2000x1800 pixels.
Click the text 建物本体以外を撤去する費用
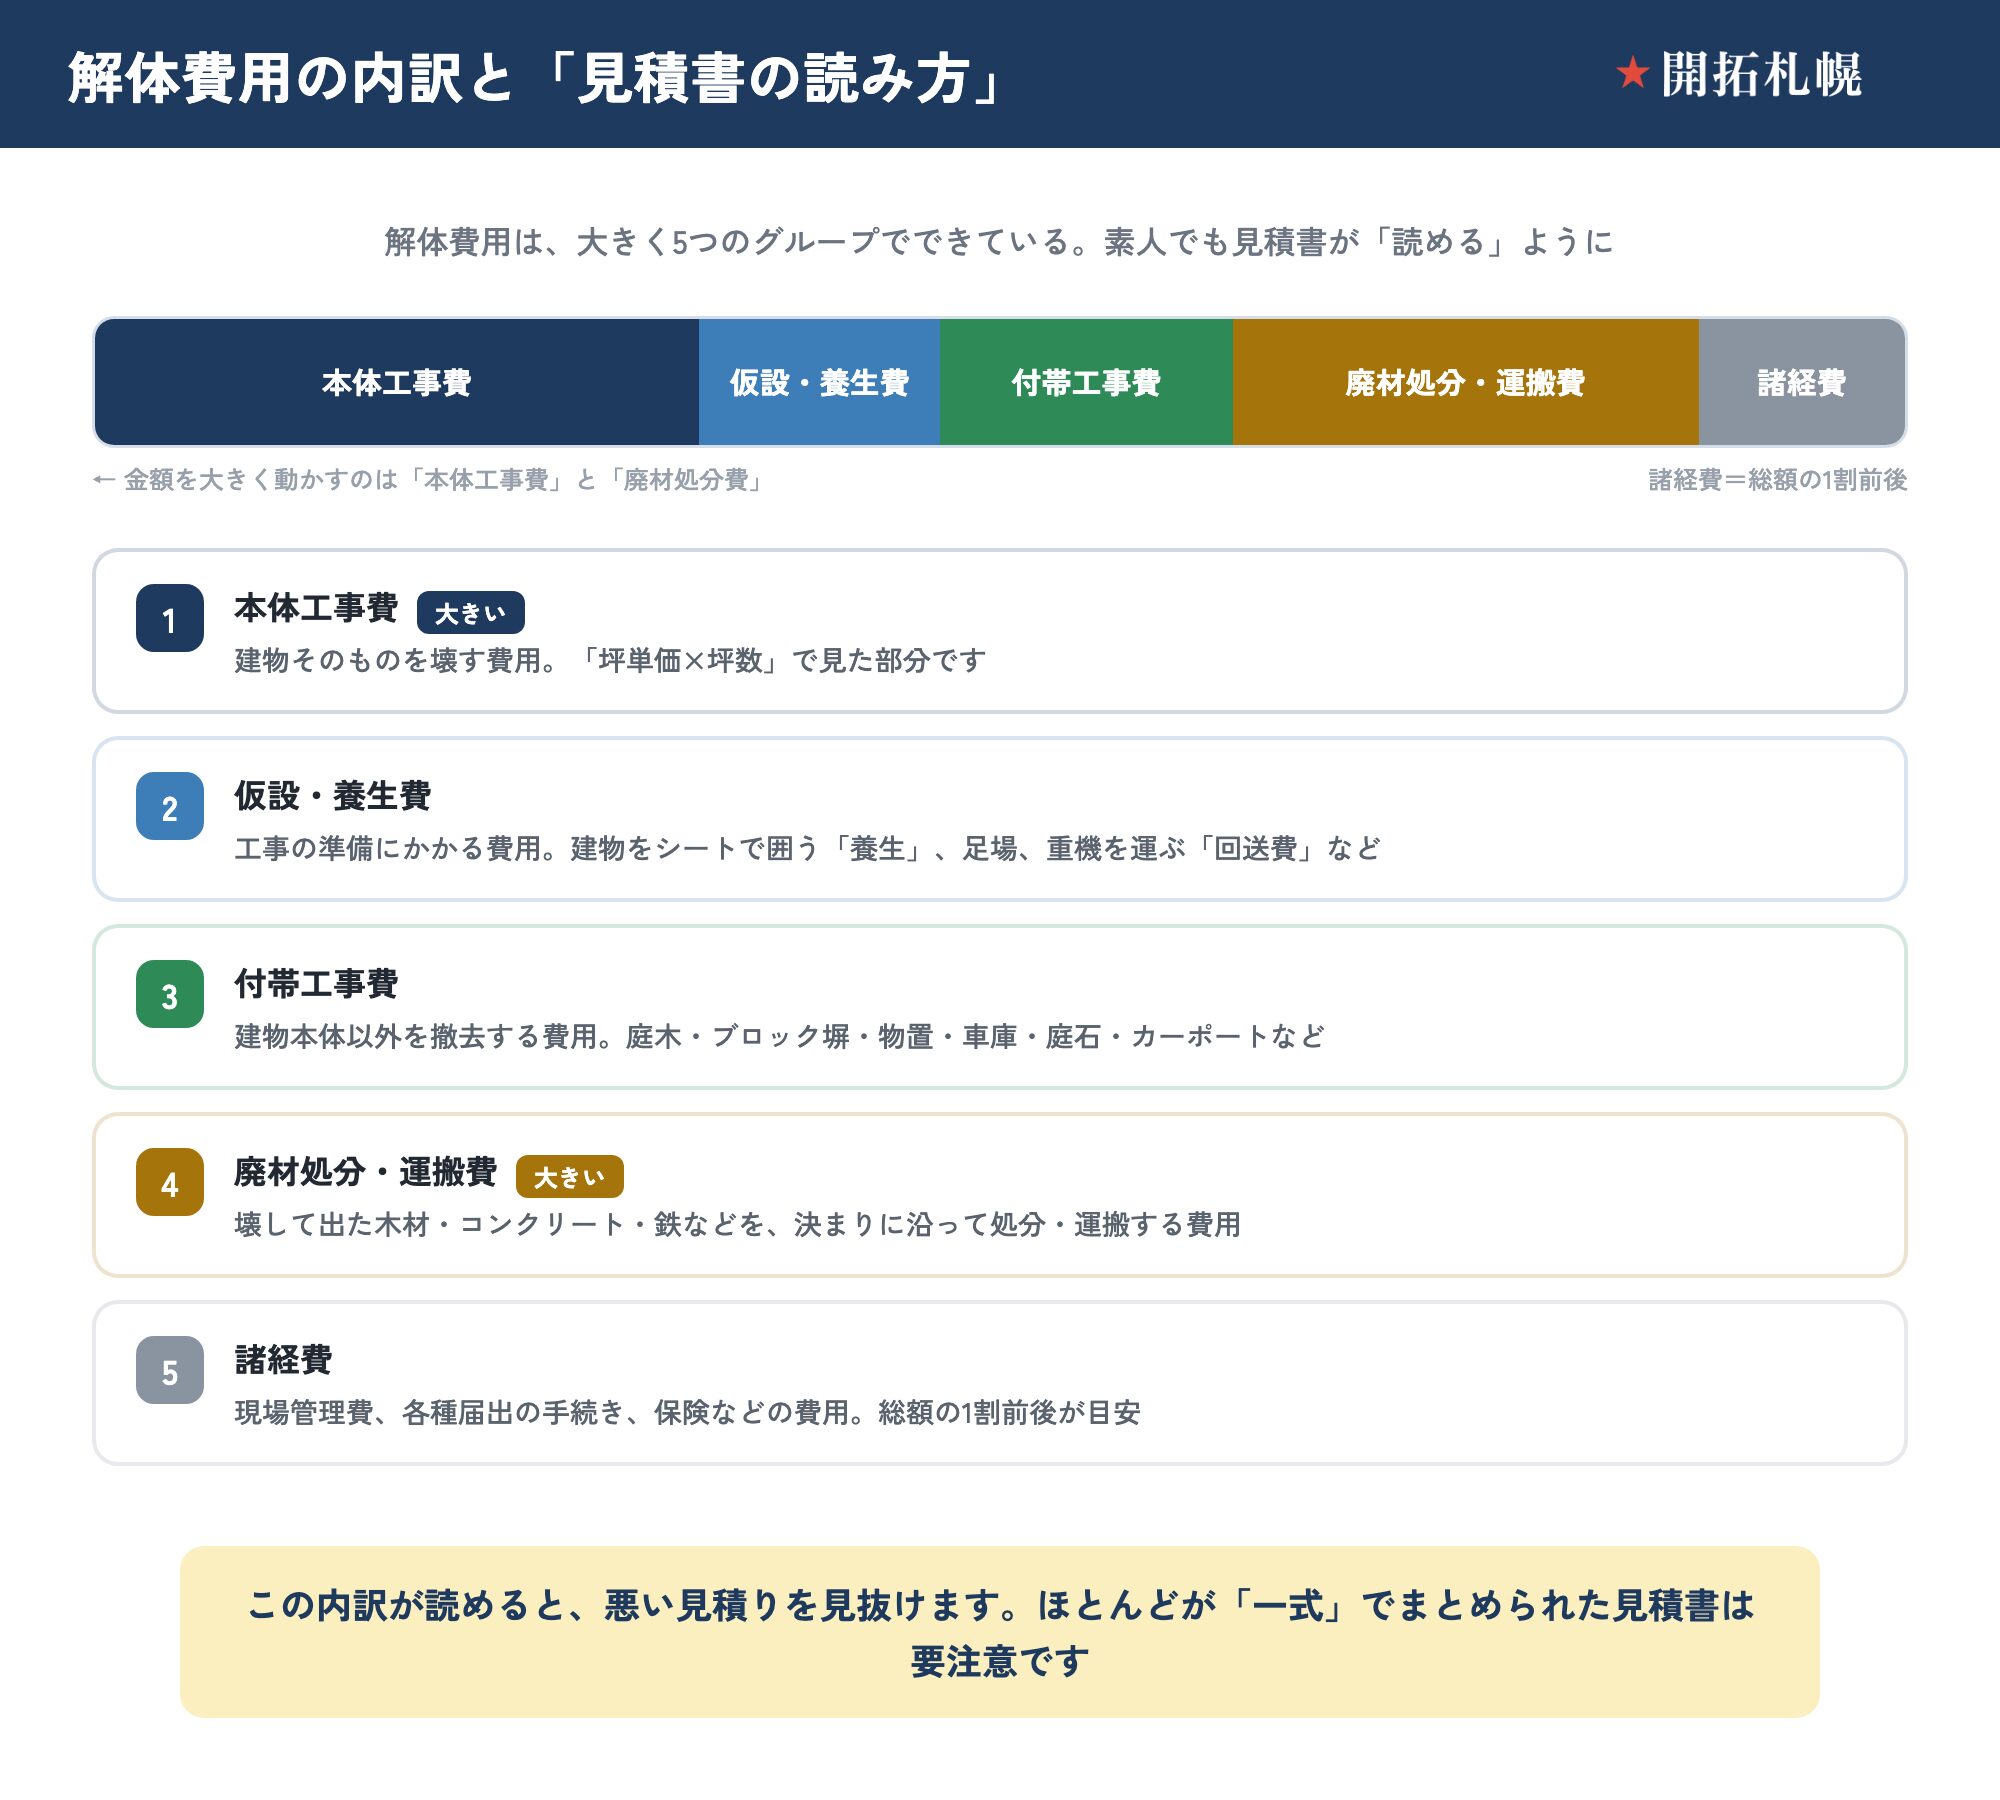point(780,1036)
